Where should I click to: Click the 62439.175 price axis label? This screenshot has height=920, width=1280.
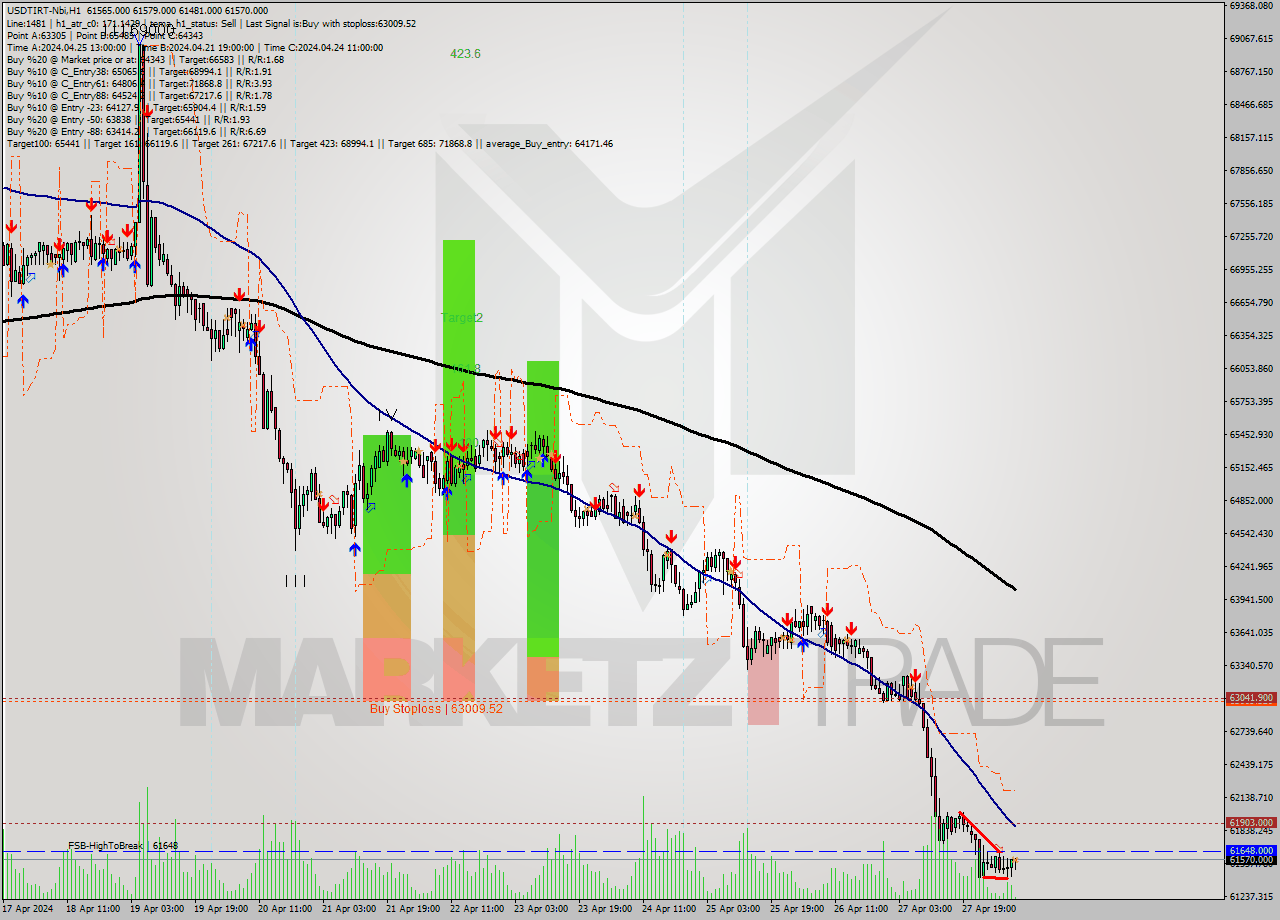click(1251, 764)
